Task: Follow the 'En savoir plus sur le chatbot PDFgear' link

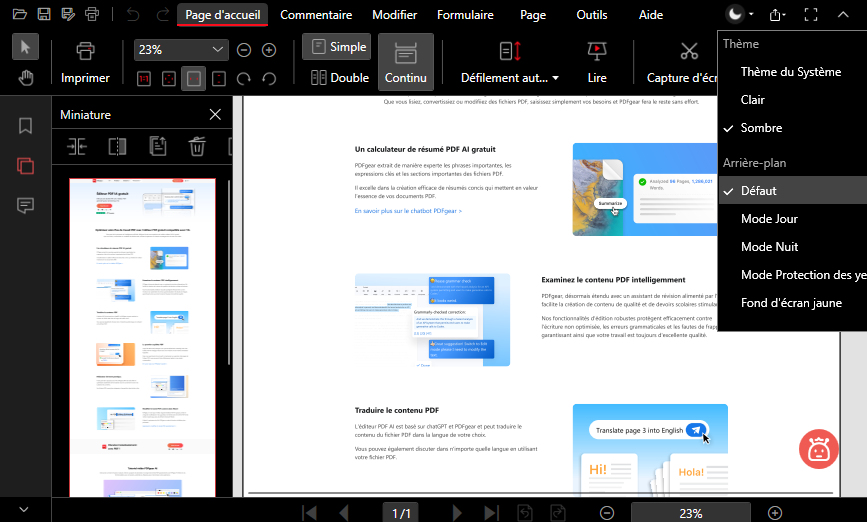Action: click(408, 211)
